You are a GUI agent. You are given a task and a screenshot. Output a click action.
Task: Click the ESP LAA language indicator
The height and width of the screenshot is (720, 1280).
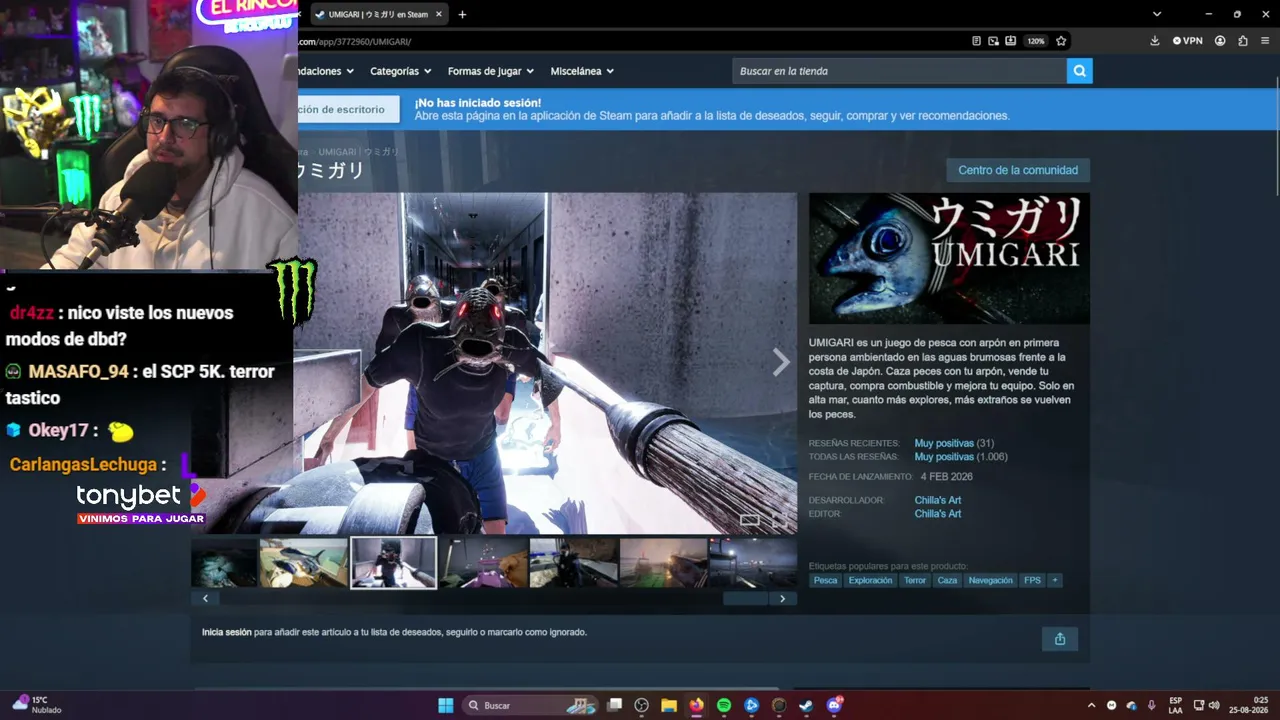[1175, 705]
